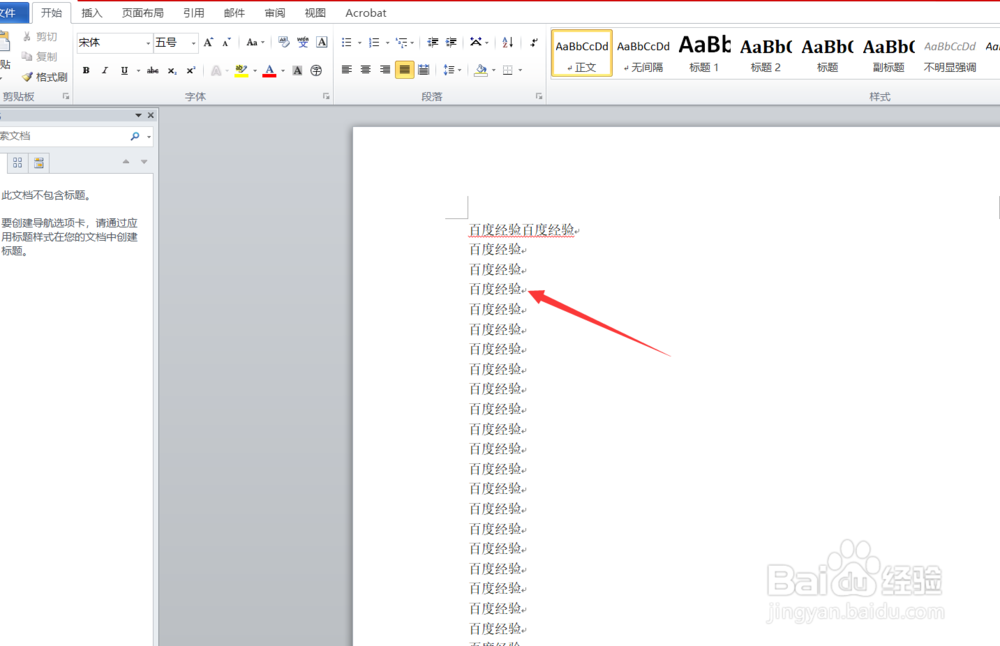
Task: Browse pages view in navigation pane
Action: [18, 163]
